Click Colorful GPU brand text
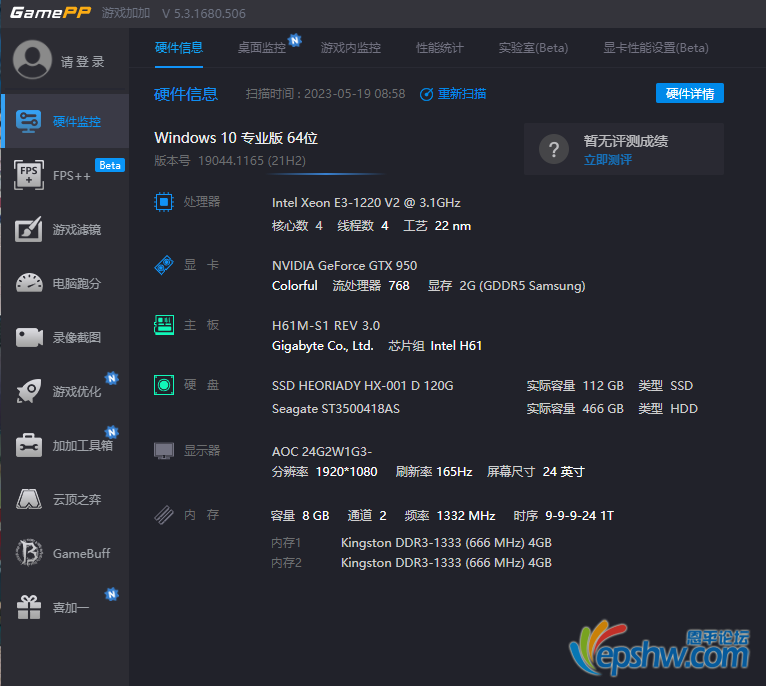 [x=295, y=286]
